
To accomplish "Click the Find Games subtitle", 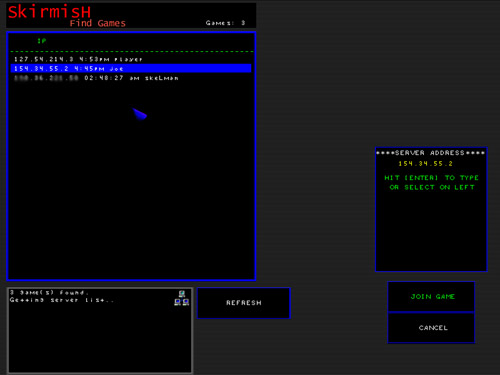I will [98, 23].
